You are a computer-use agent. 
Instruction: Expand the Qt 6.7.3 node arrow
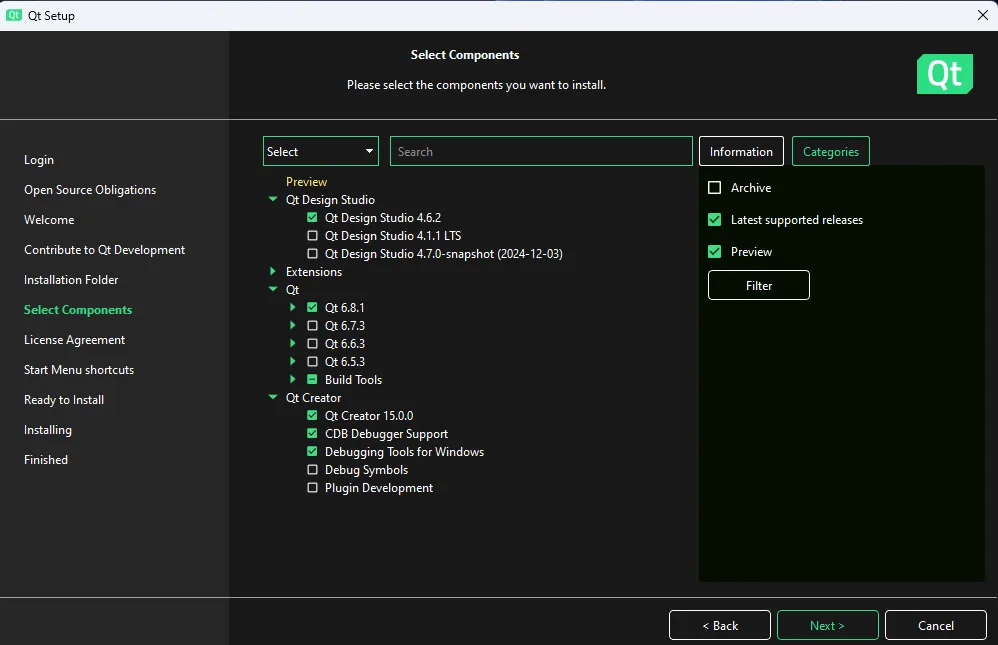(293, 325)
